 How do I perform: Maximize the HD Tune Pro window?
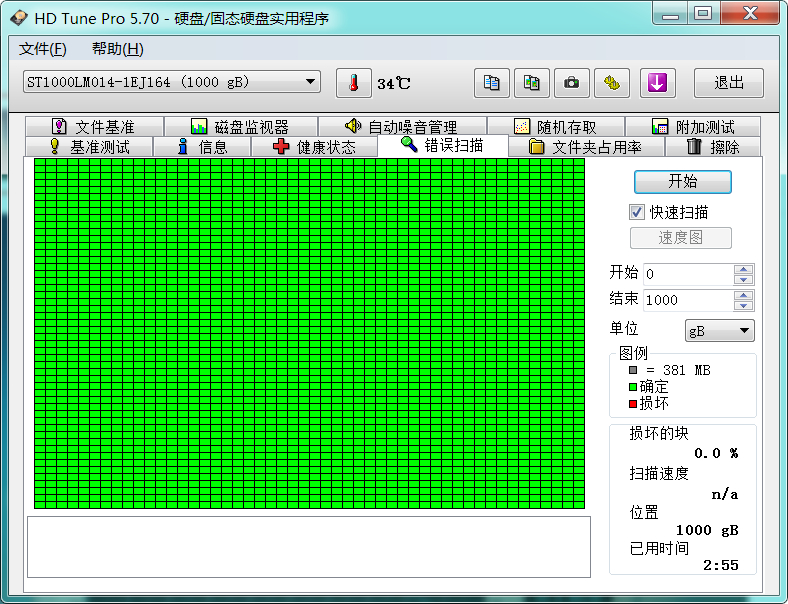[x=703, y=14]
